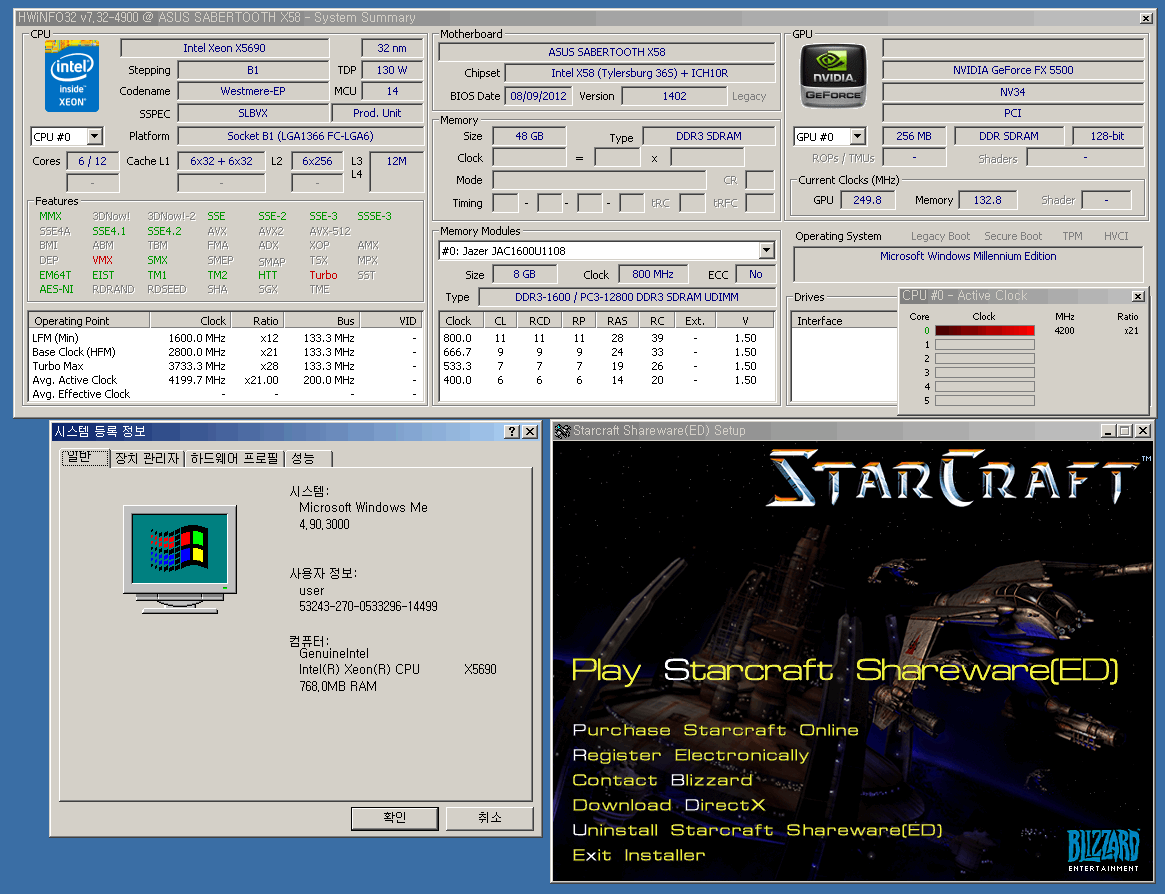
Task: Click the Microsoft Windows Millennium Edition text
Action: (967, 256)
